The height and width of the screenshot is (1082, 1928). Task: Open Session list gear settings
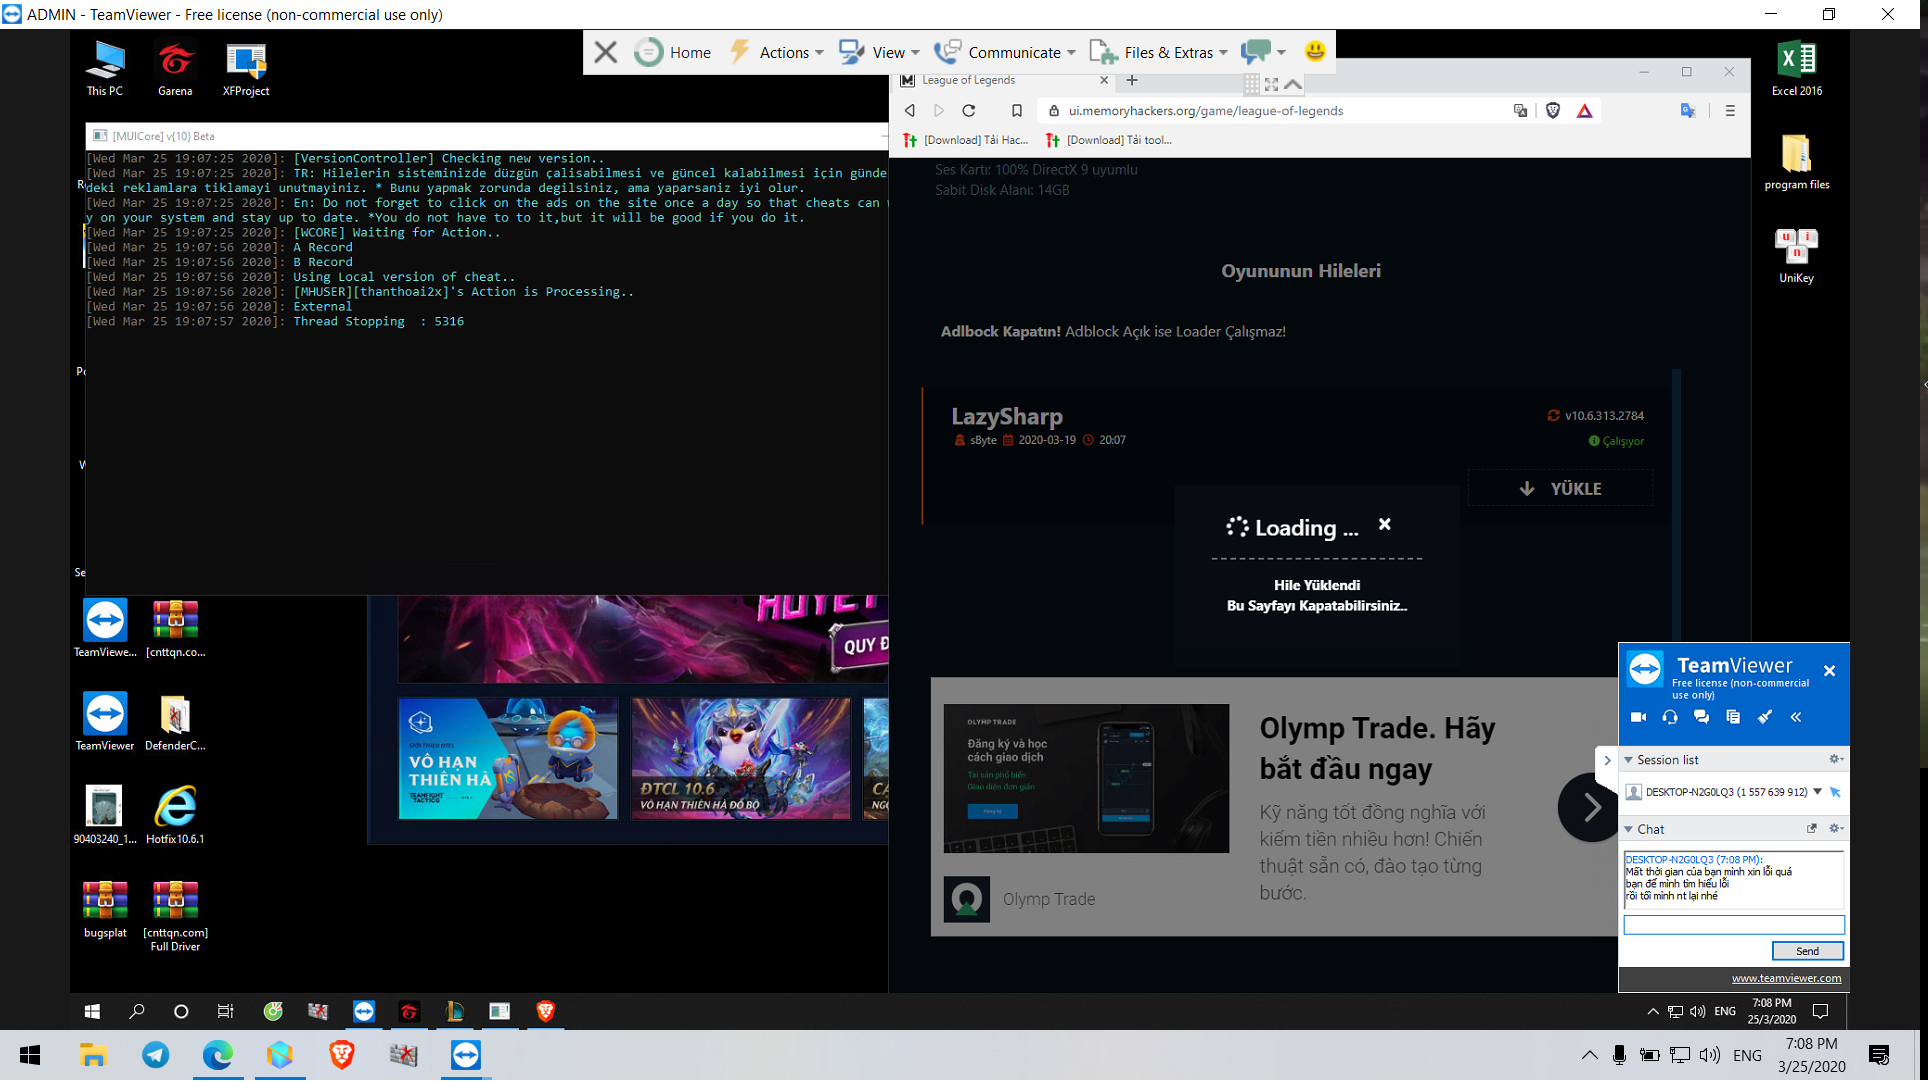(1835, 759)
